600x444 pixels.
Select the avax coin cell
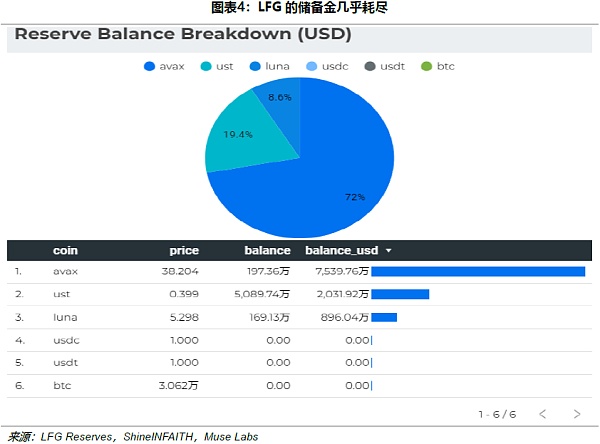(65, 271)
